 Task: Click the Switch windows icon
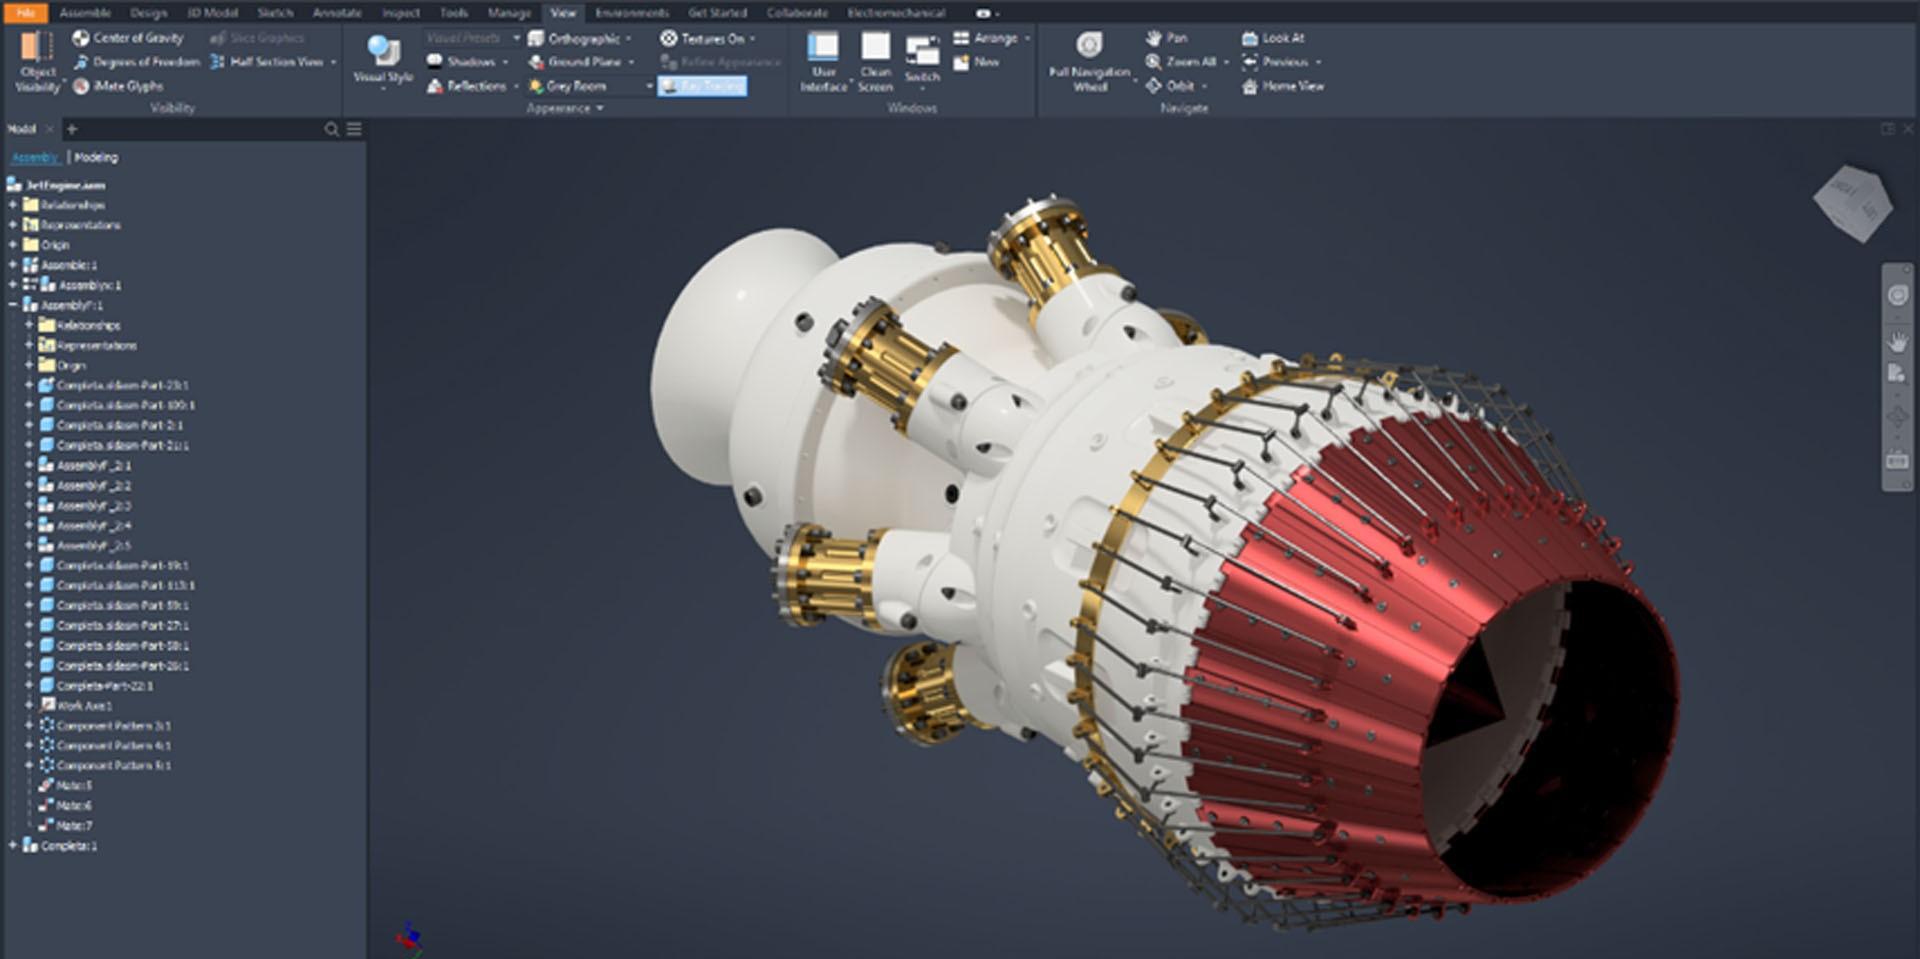click(x=922, y=52)
